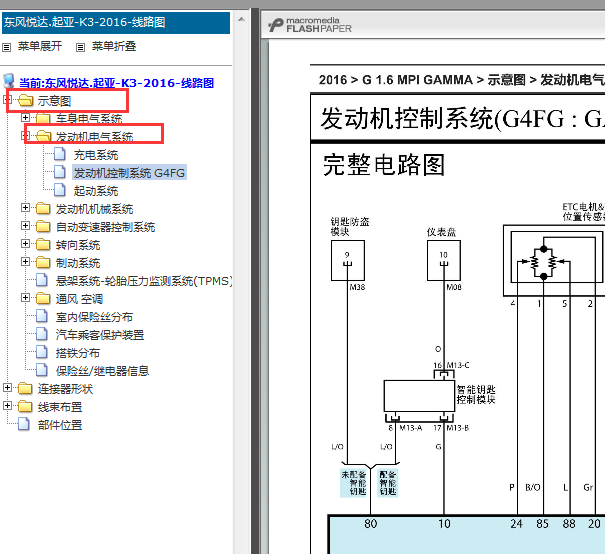Click the 搭铁分布 document icon

point(42,352)
